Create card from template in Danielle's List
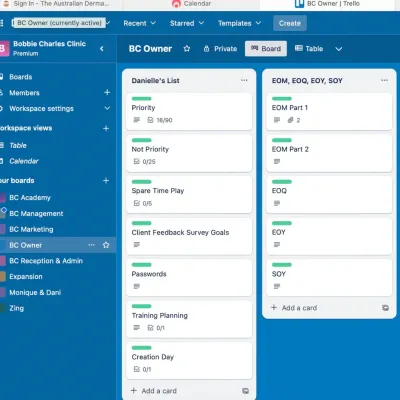Screen dimensions: 400x400 [245, 391]
